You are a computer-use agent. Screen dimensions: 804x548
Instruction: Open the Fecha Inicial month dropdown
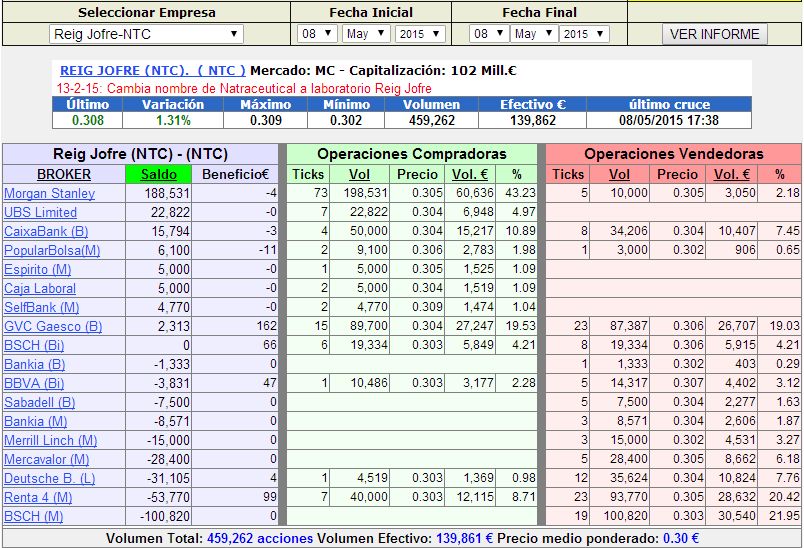coord(366,34)
